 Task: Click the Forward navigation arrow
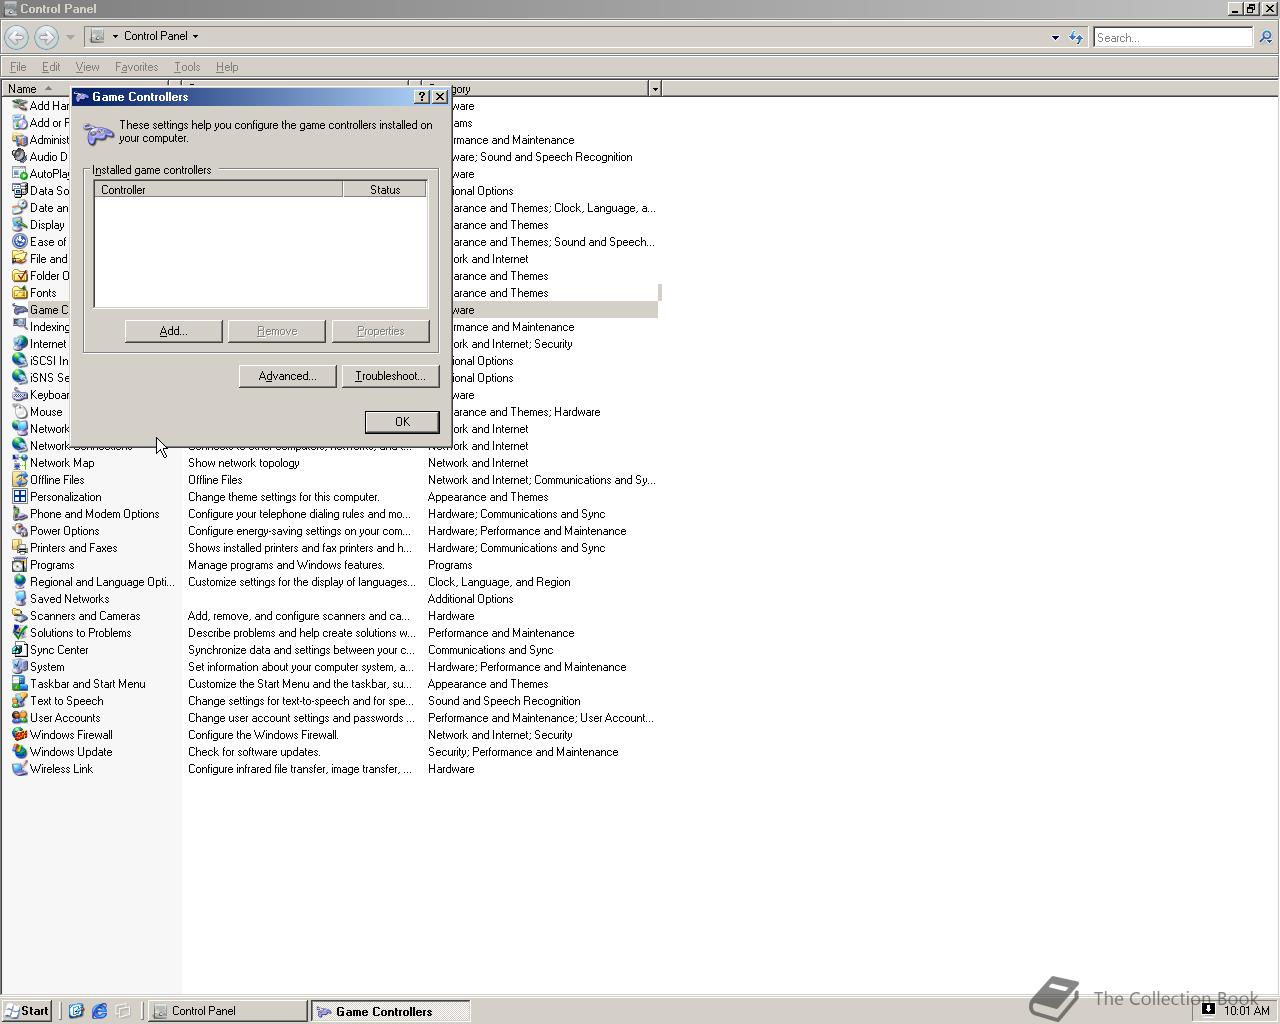(46, 37)
